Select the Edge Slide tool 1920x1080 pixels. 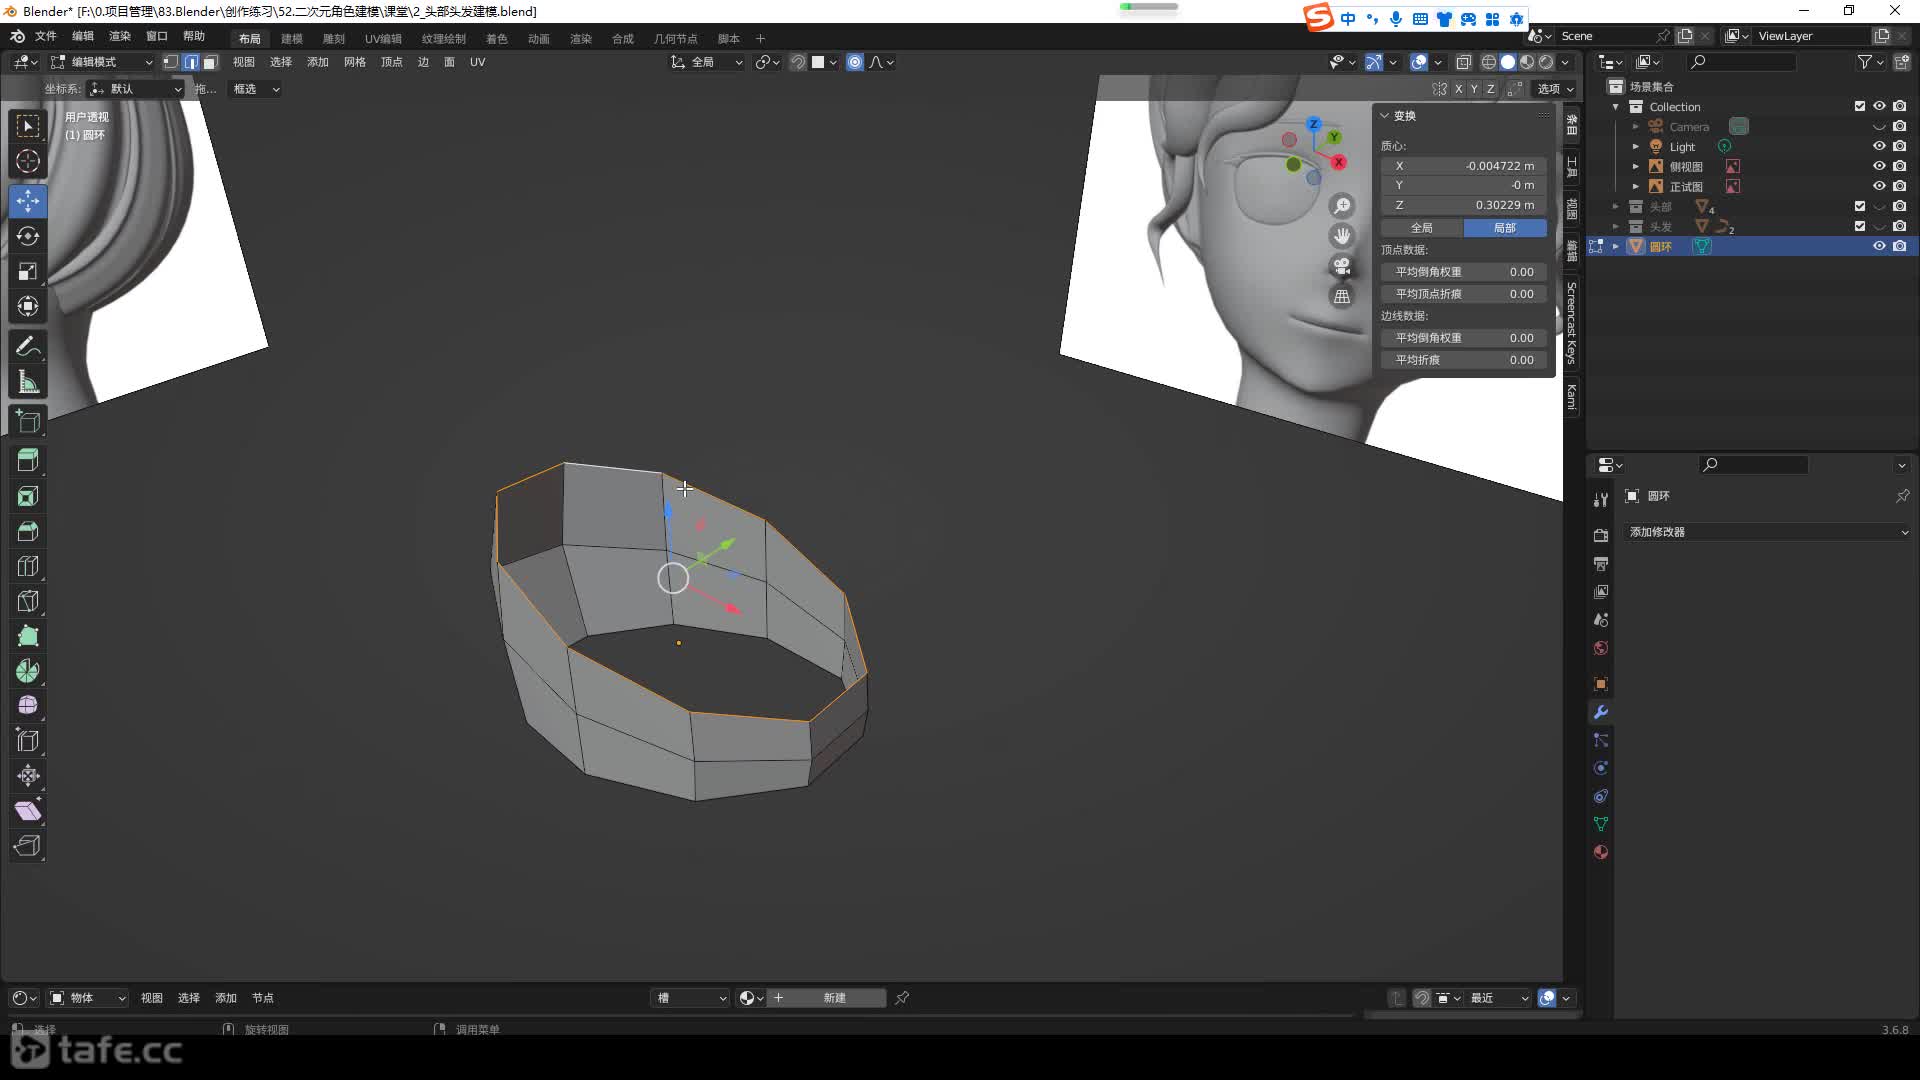tap(28, 741)
